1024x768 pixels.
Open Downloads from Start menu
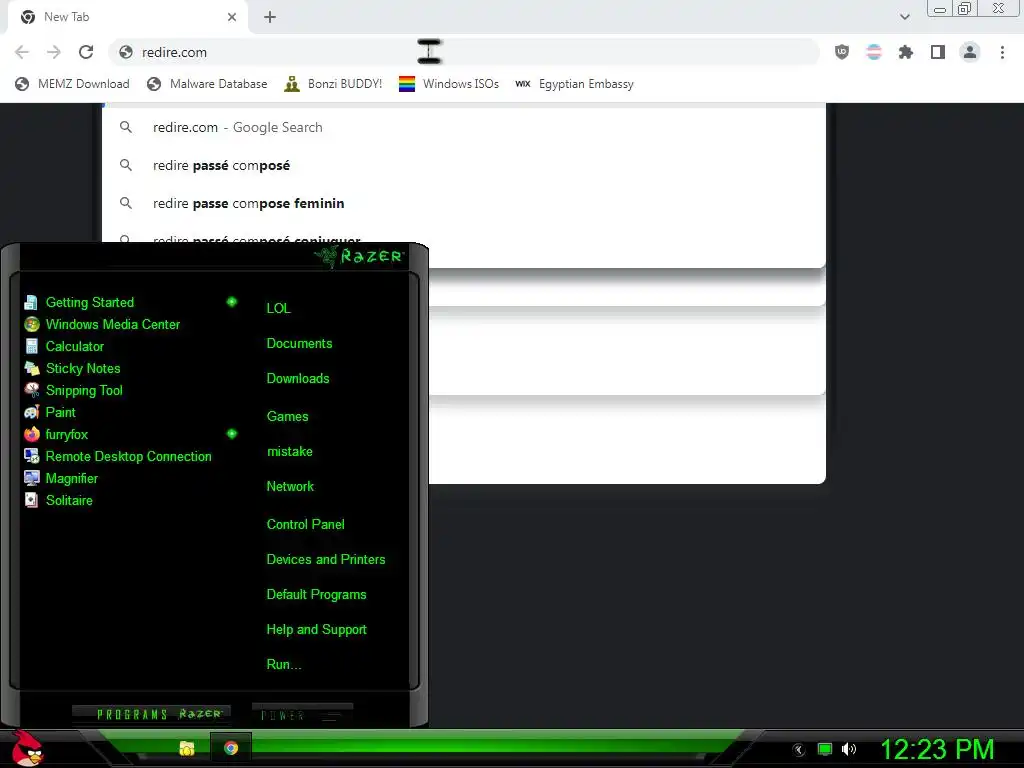[x=298, y=379]
